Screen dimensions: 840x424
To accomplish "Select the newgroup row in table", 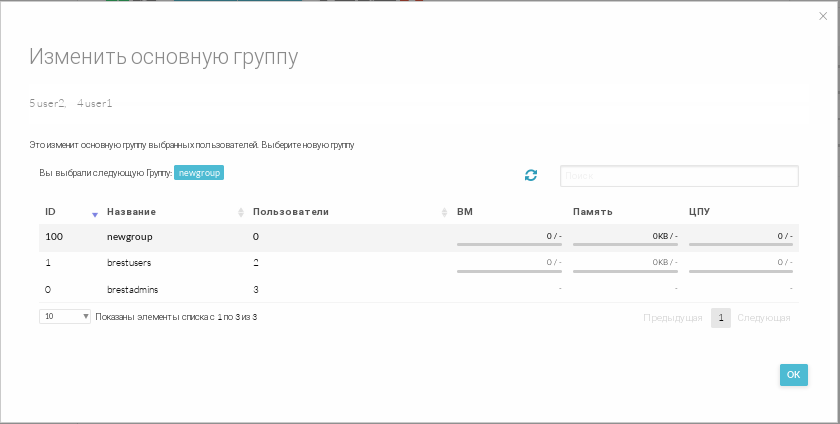I will coord(130,237).
